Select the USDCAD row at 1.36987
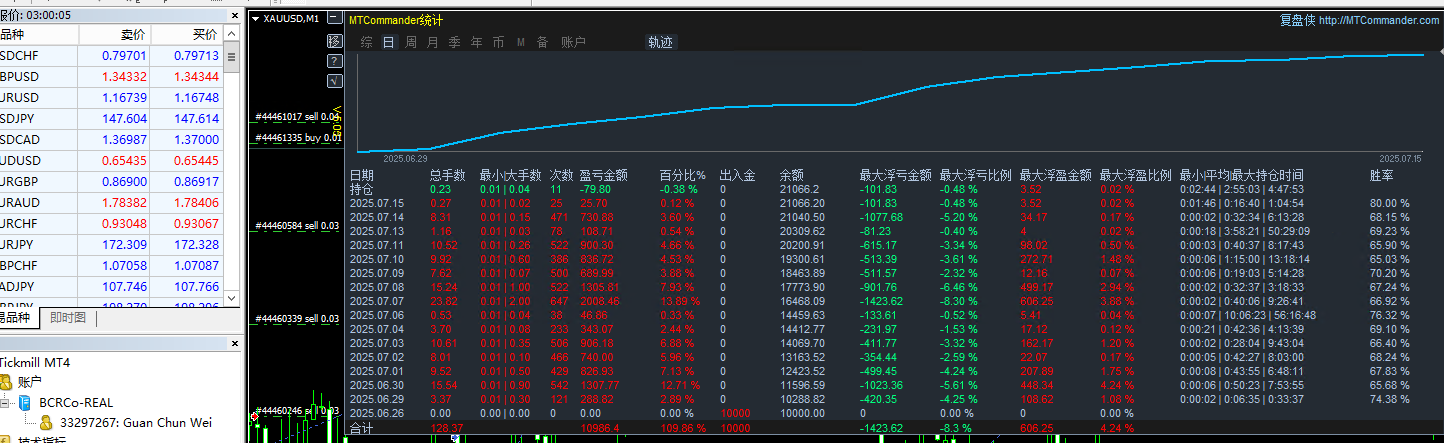Screen dimensions: 1444x443 coord(112,139)
